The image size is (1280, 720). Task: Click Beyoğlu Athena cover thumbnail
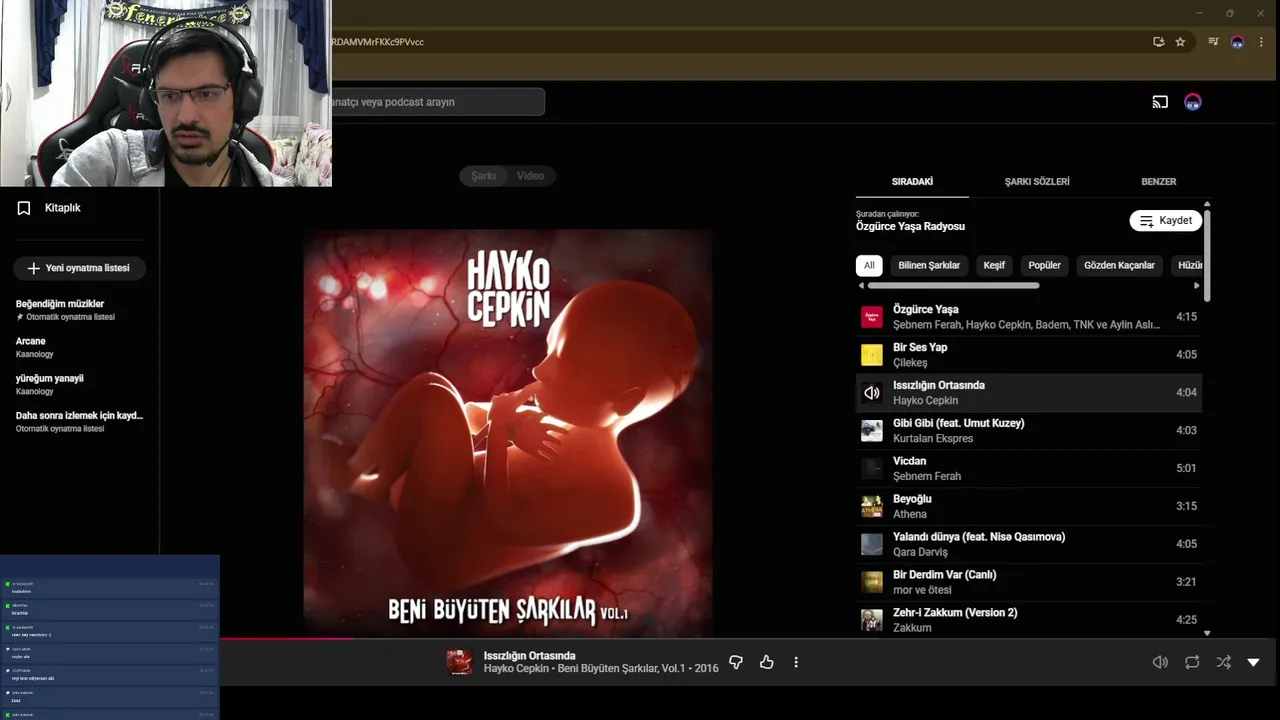872,506
